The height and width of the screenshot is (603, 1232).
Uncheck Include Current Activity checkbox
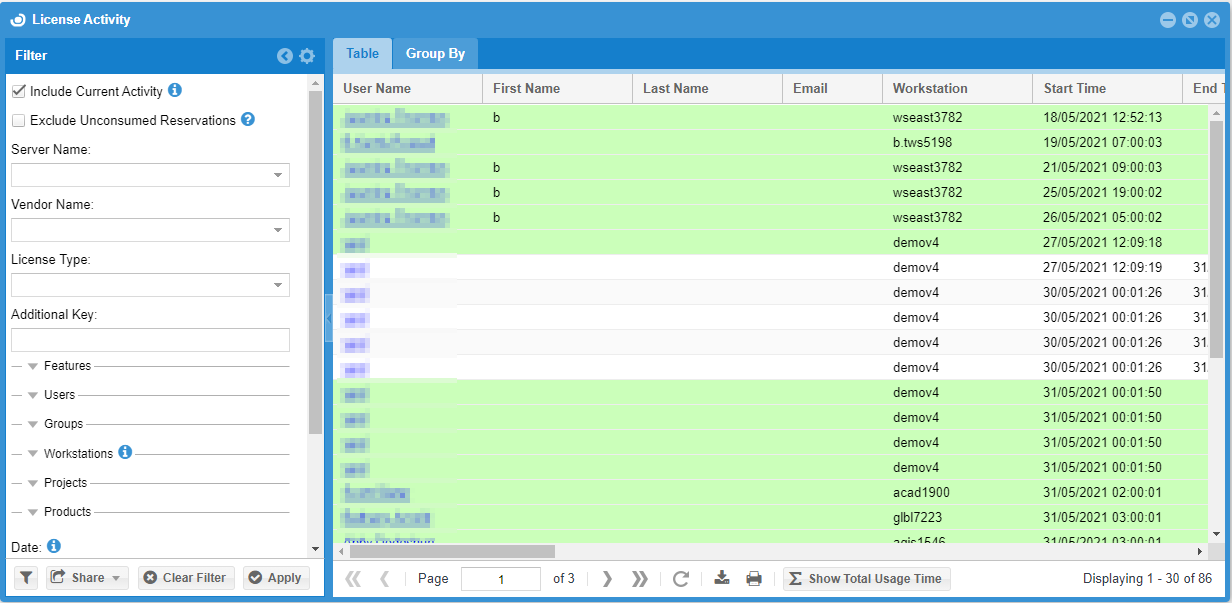18,91
